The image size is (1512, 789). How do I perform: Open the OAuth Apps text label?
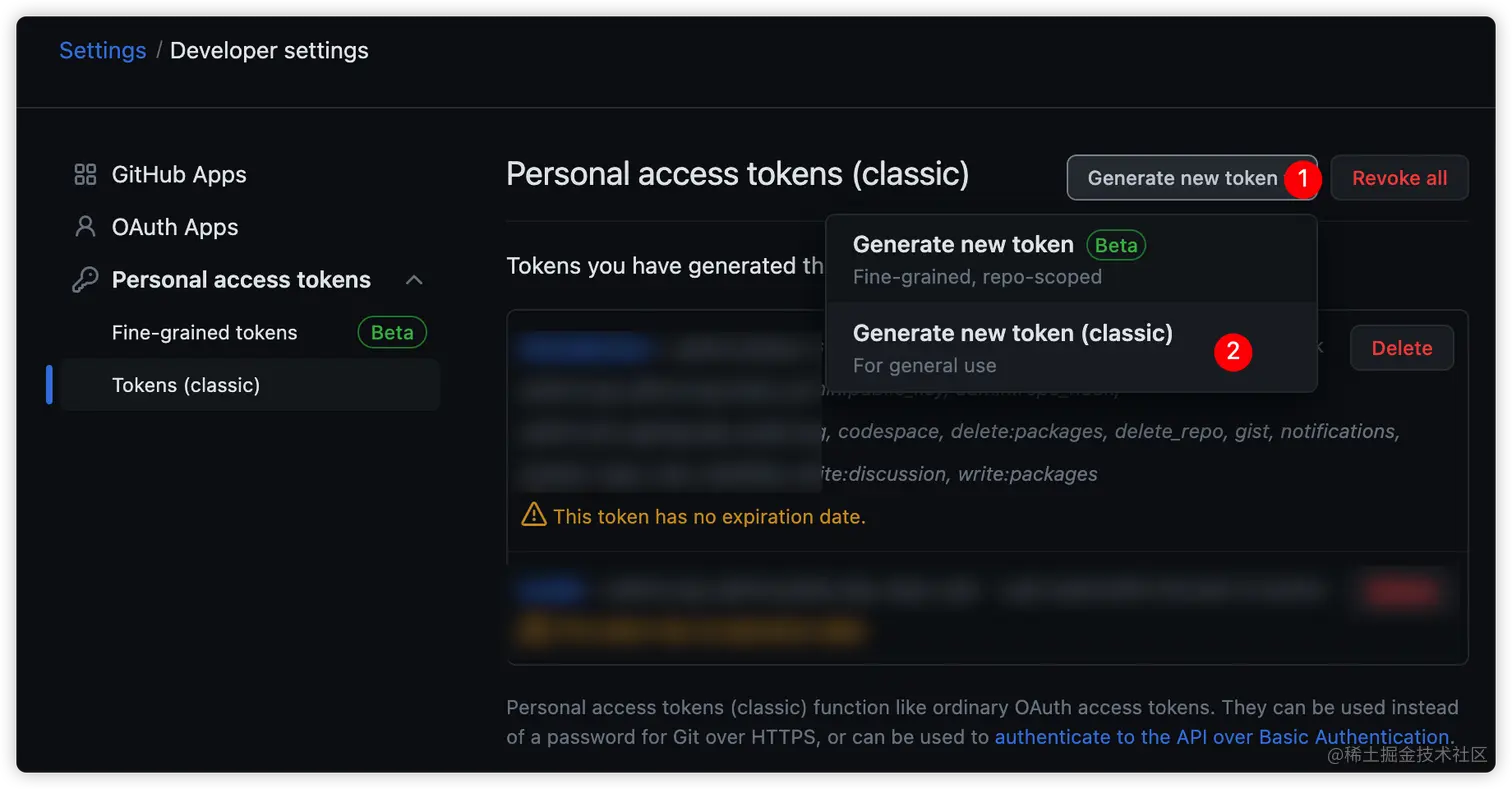[175, 227]
